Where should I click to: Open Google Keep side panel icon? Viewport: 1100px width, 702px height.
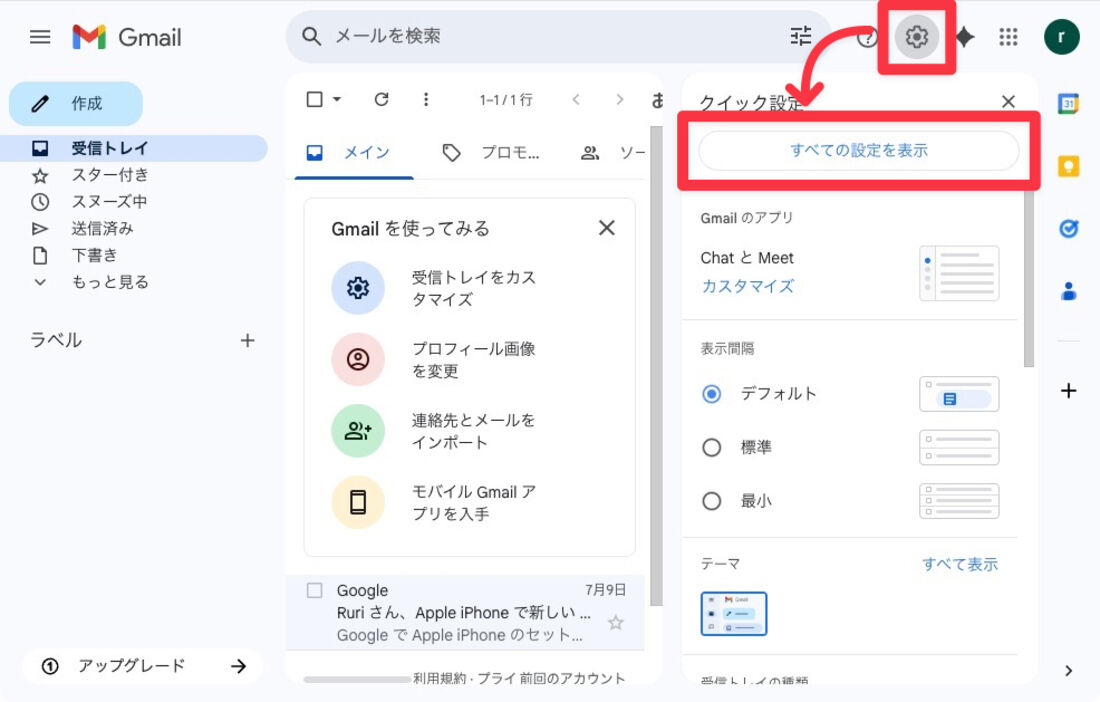click(1068, 166)
